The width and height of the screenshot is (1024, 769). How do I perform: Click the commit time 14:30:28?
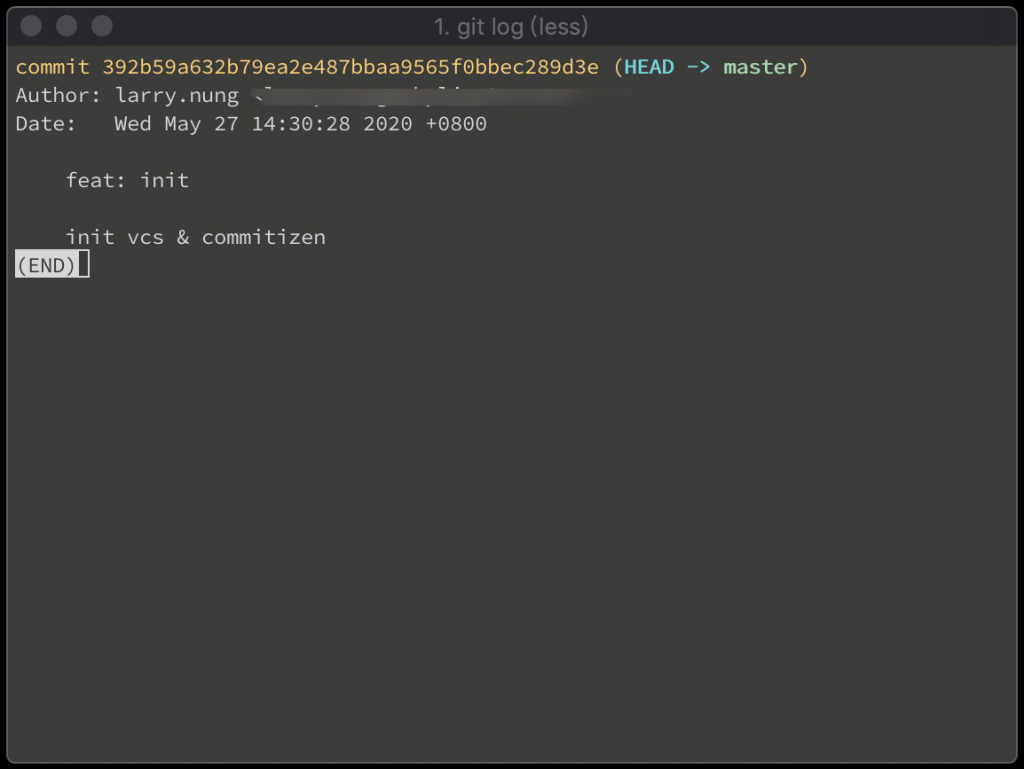click(300, 124)
